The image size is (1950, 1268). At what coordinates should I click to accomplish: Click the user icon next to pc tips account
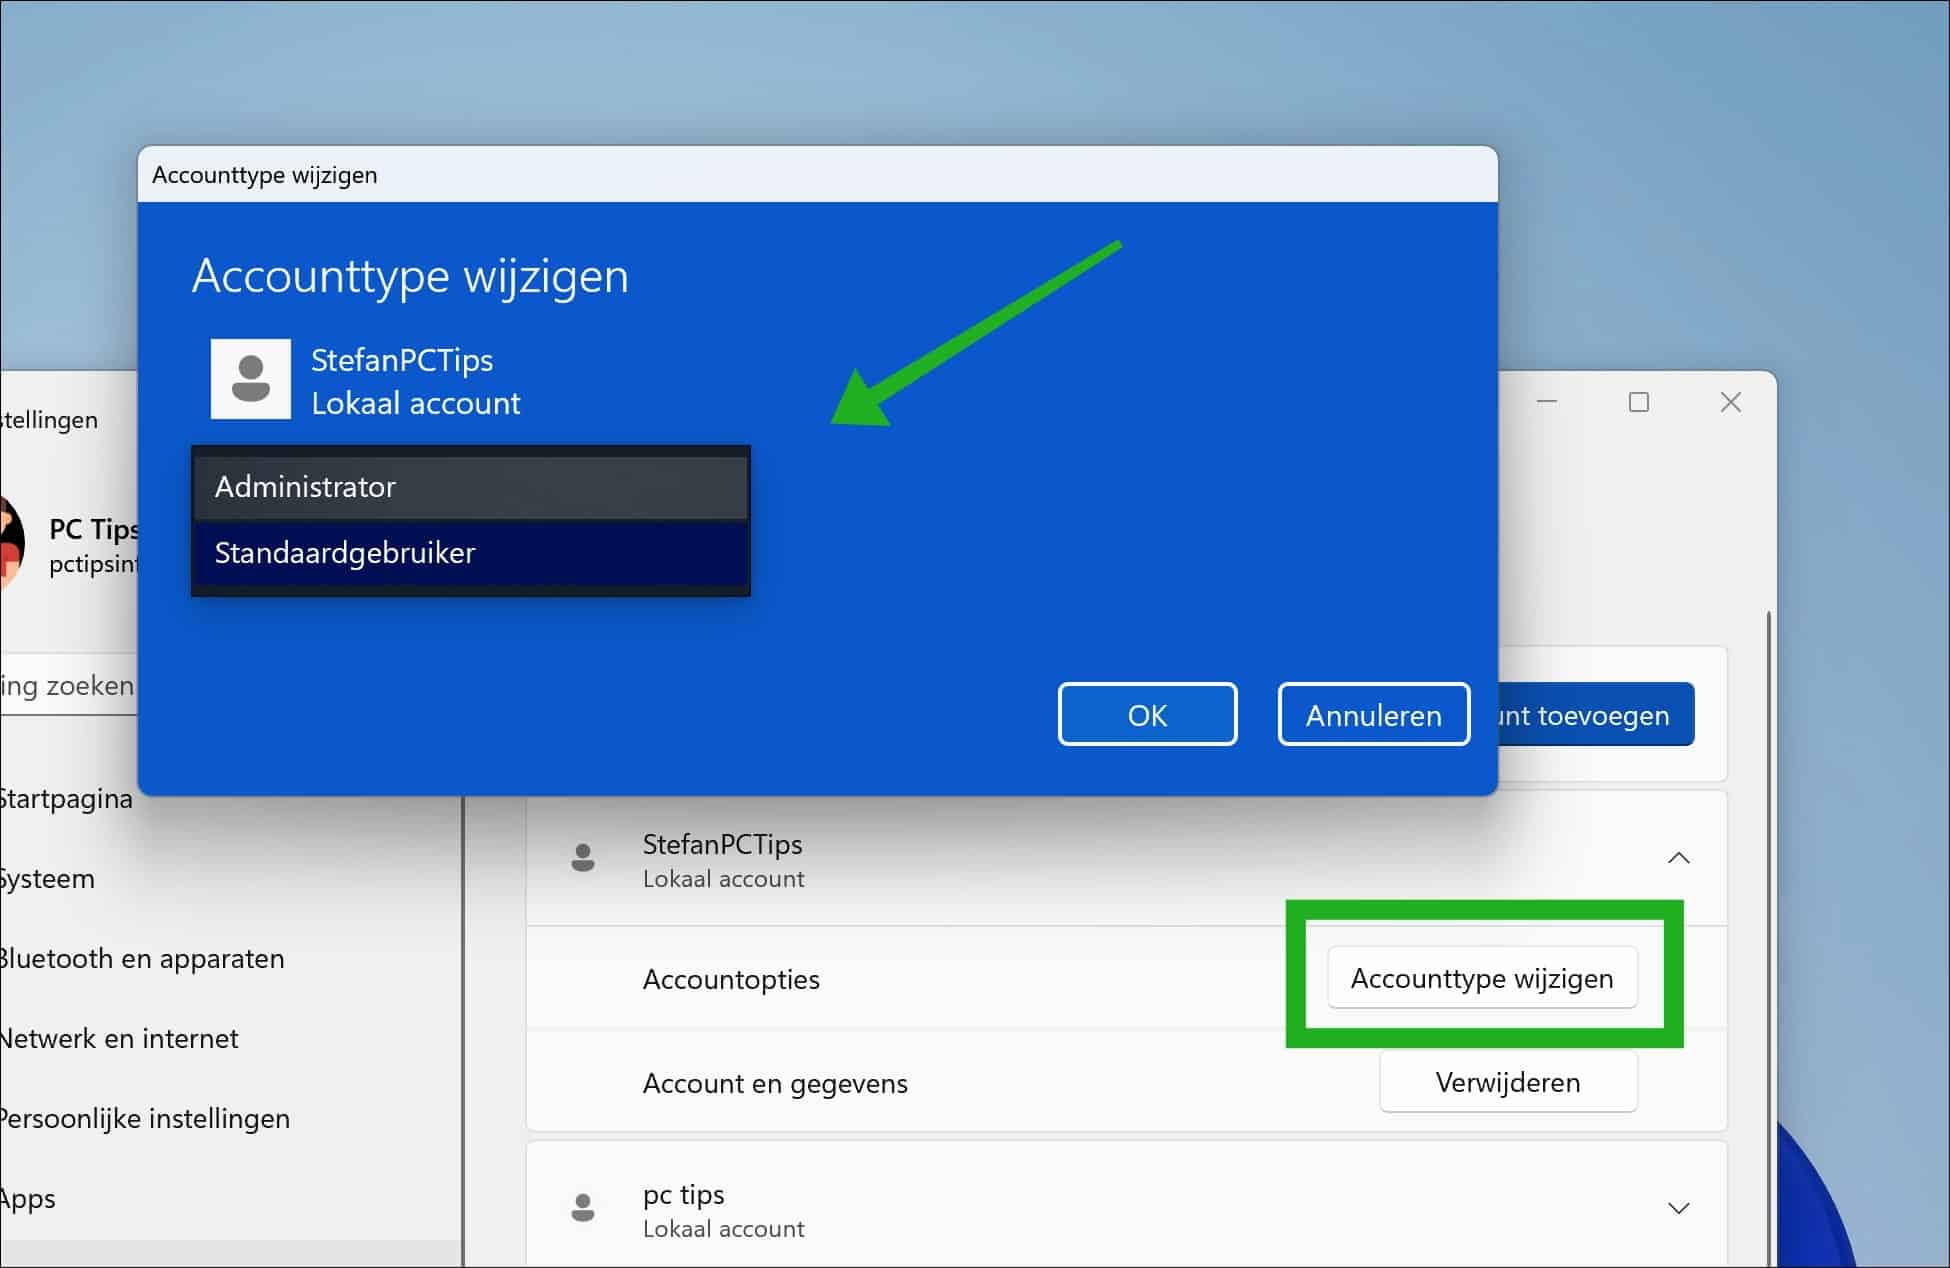pyautogui.click(x=584, y=1207)
